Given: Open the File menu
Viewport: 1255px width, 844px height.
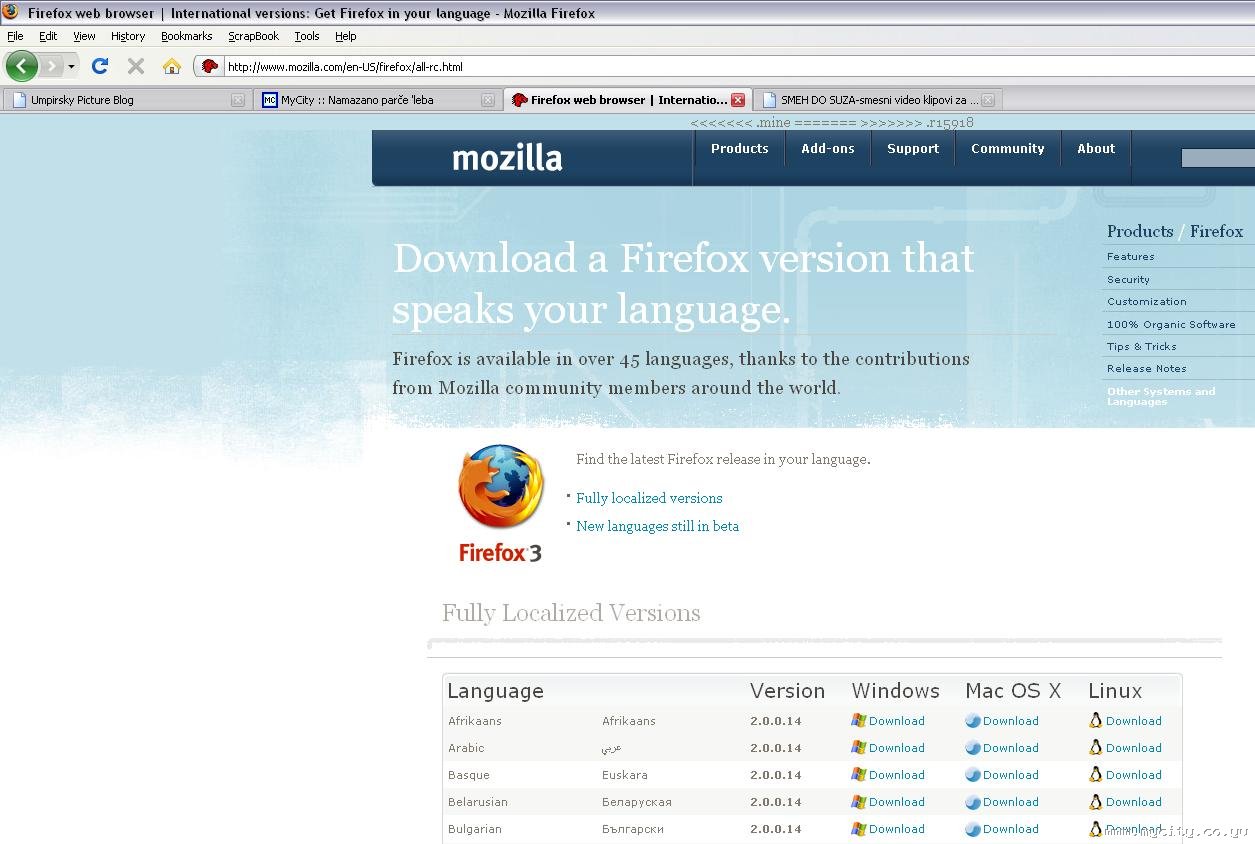Looking at the screenshot, I should [15, 36].
